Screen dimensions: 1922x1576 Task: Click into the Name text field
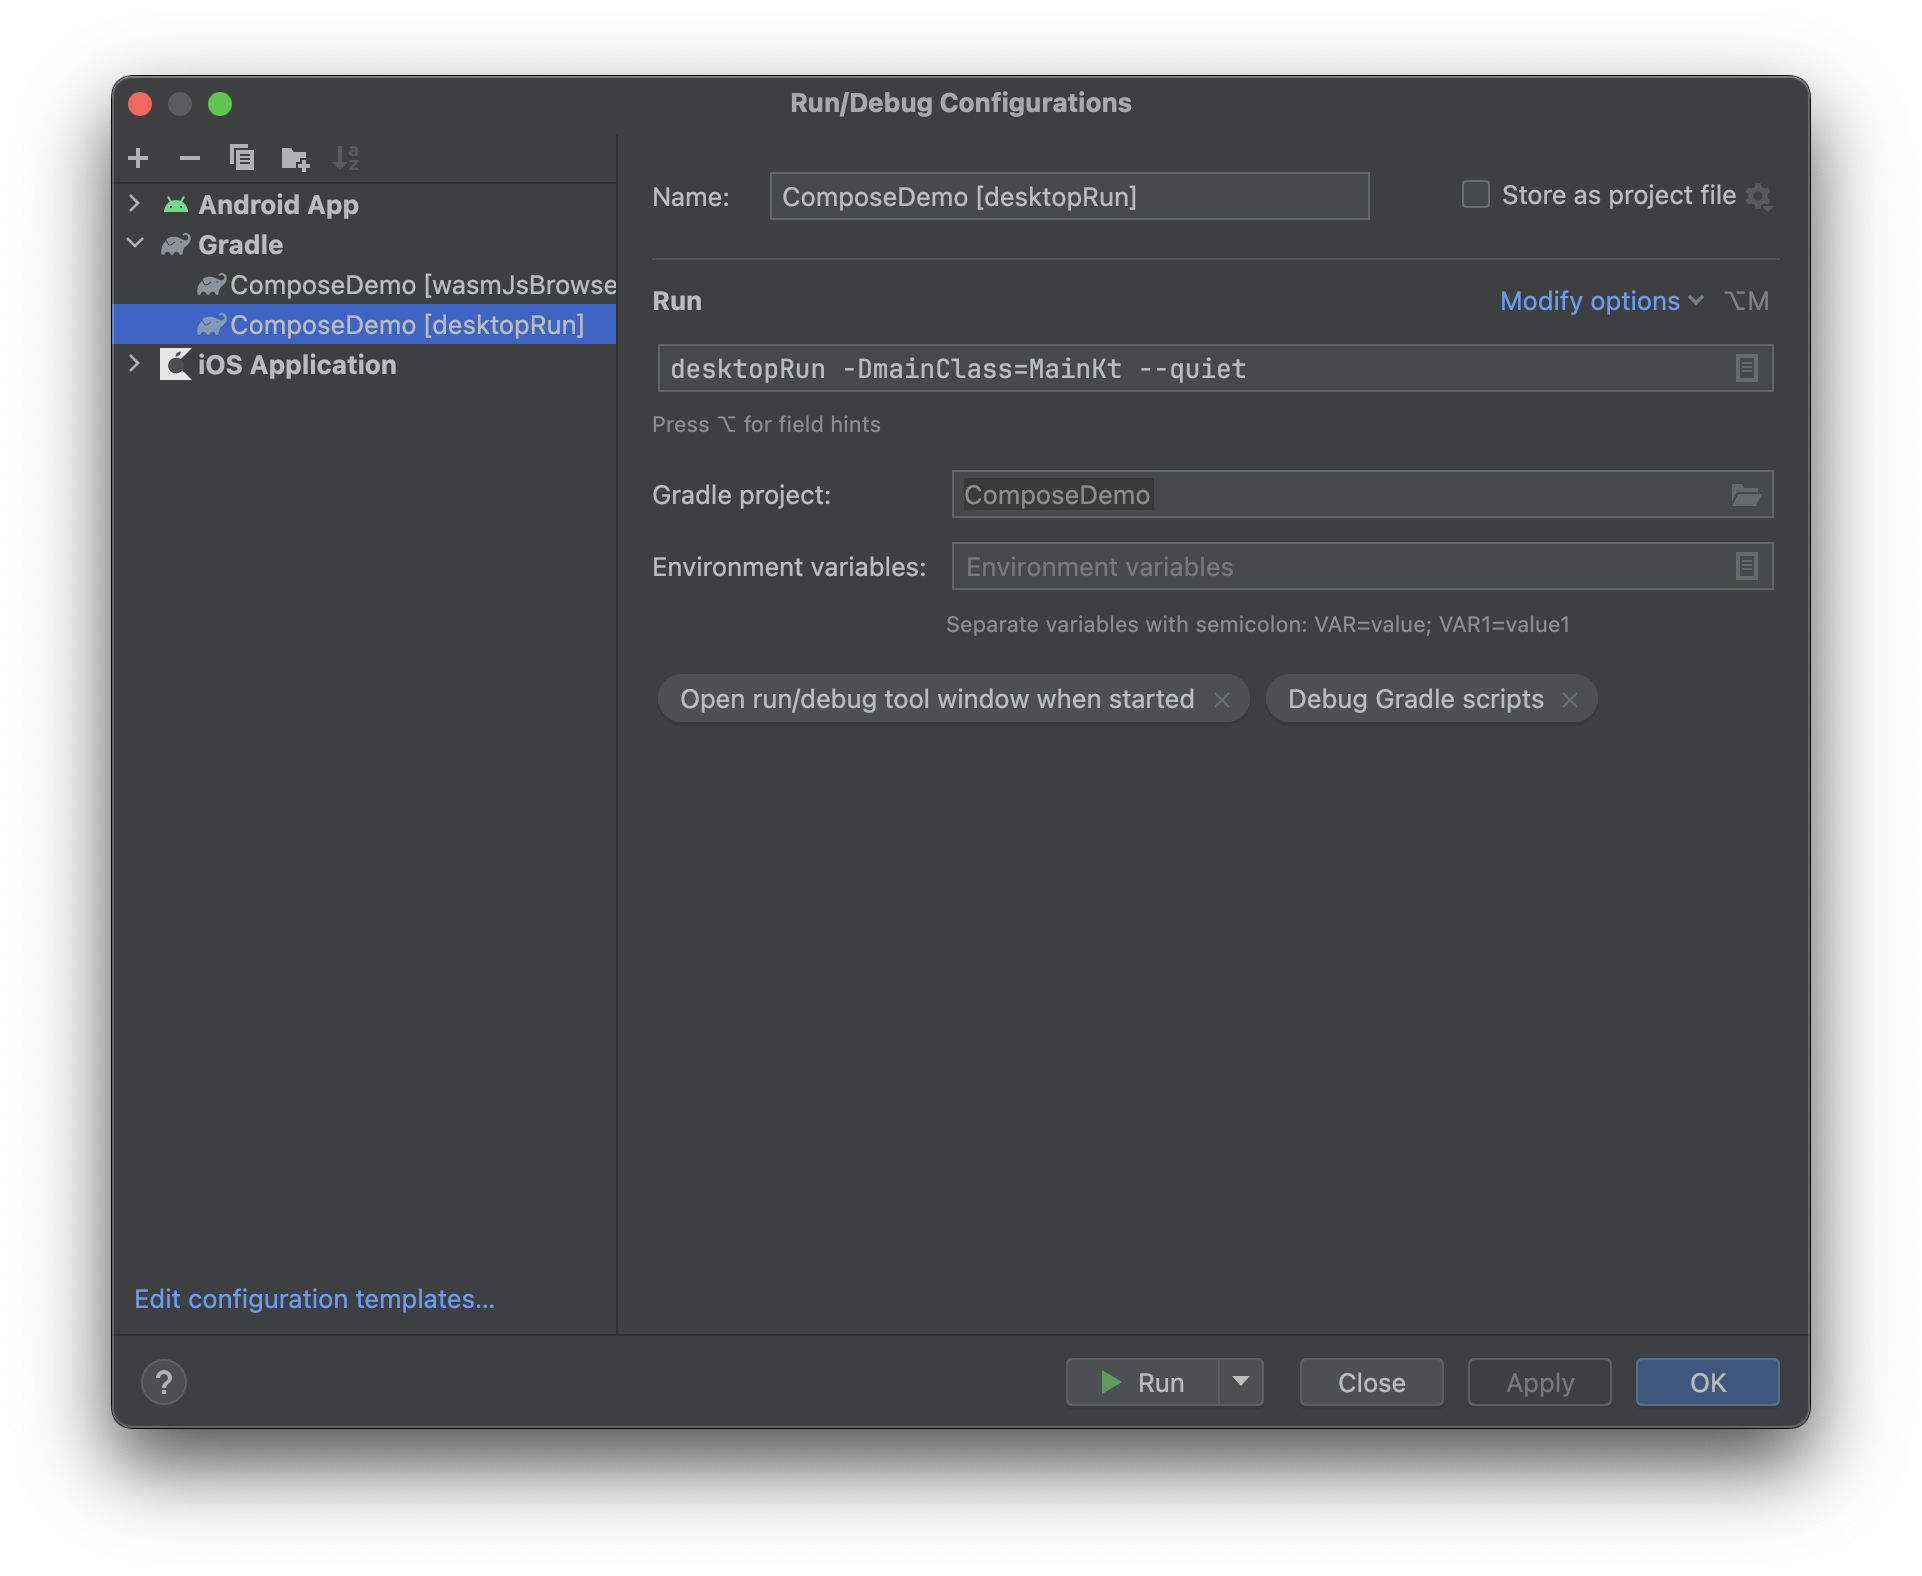coord(1068,197)
